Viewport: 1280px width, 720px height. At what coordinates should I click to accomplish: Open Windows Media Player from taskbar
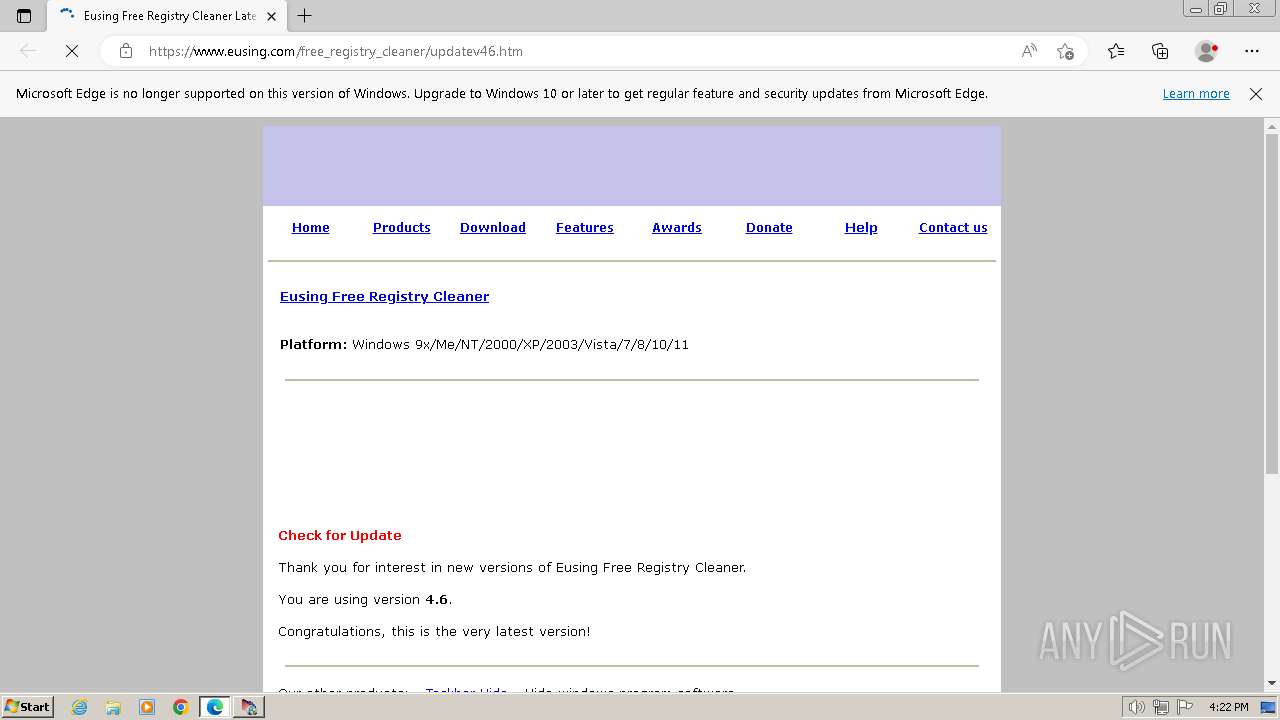tap(147, 707)
